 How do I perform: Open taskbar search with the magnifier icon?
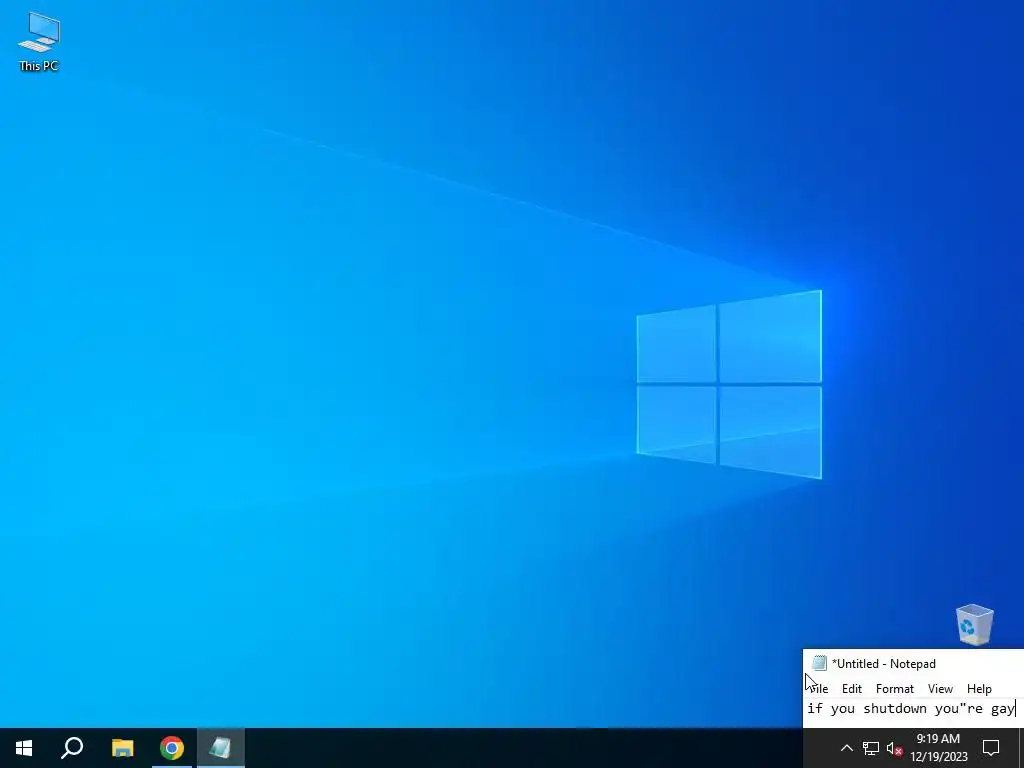[72, 748]
